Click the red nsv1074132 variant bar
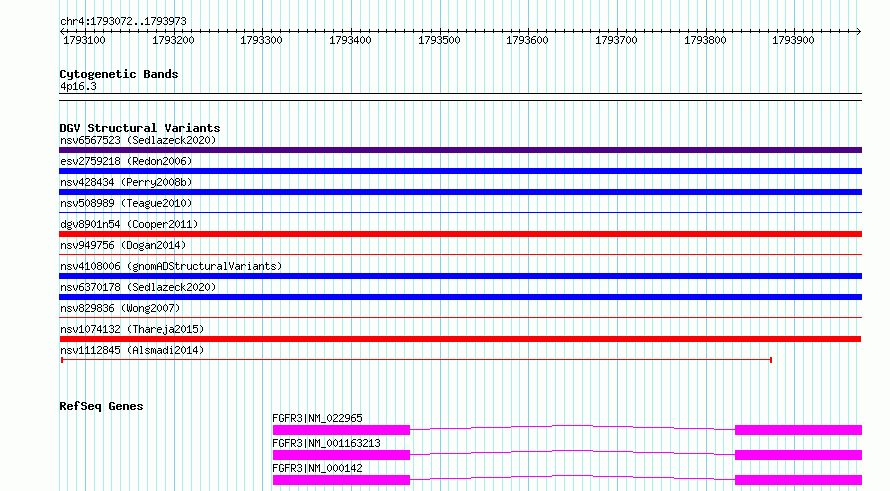890x491 pixels. [x=460, y=339]
